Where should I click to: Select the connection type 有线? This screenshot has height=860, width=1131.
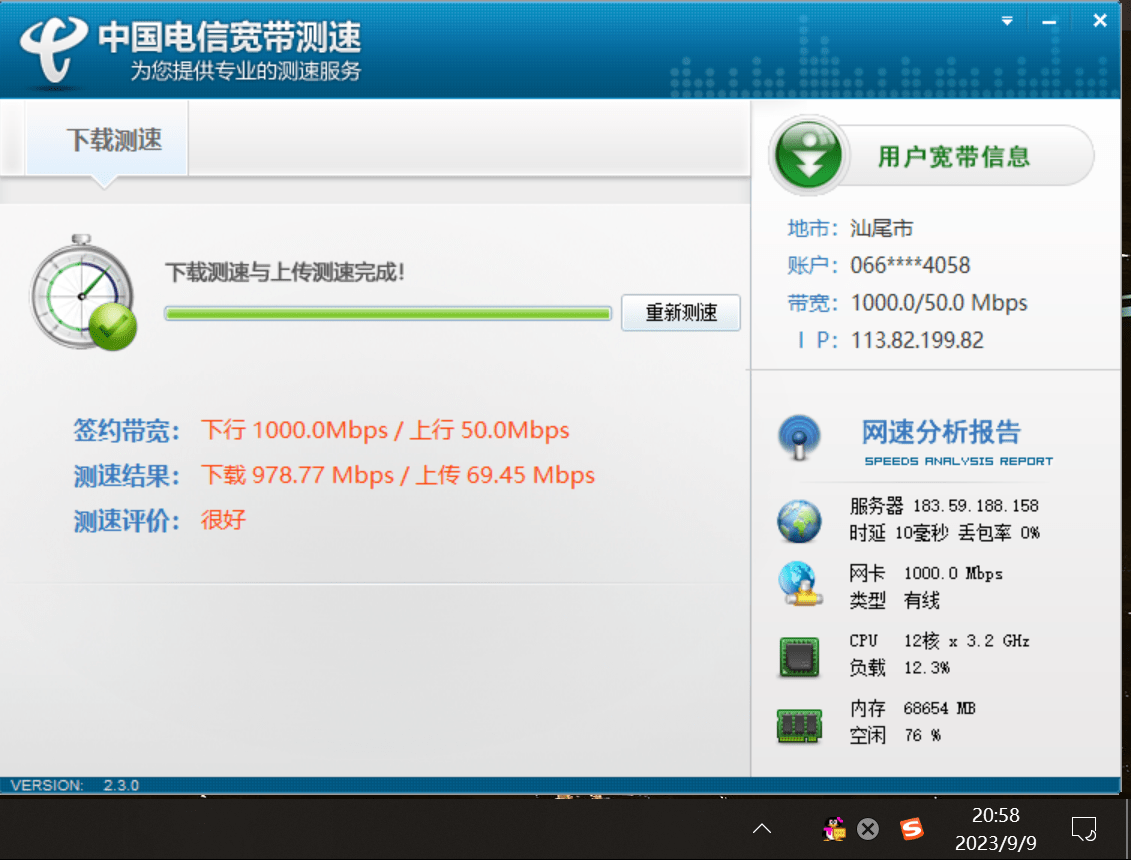tap(921, 600)
